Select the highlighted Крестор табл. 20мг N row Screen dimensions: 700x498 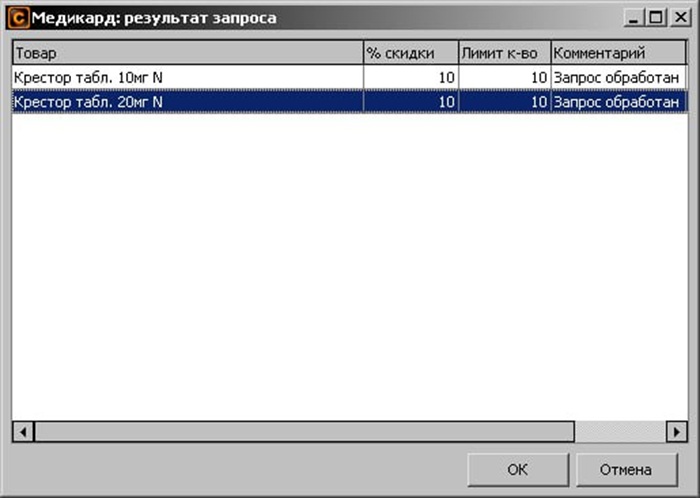pos(186,101)
